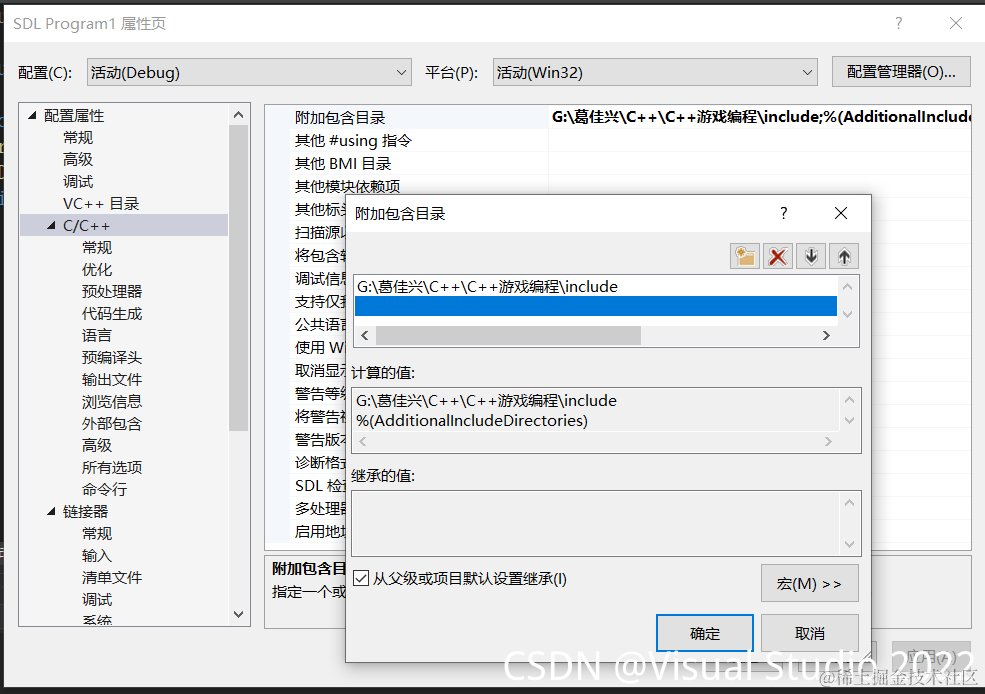Image resolution: width=985 pixels, height=694 pixels.
Task: Open the 平台 dropdown showing 活动(Win32)
Action: 655,72
